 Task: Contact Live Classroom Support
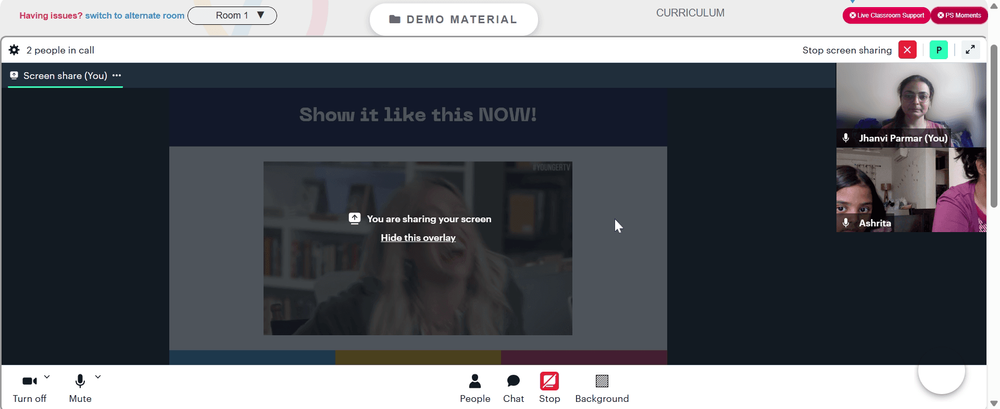pos(886,15)
